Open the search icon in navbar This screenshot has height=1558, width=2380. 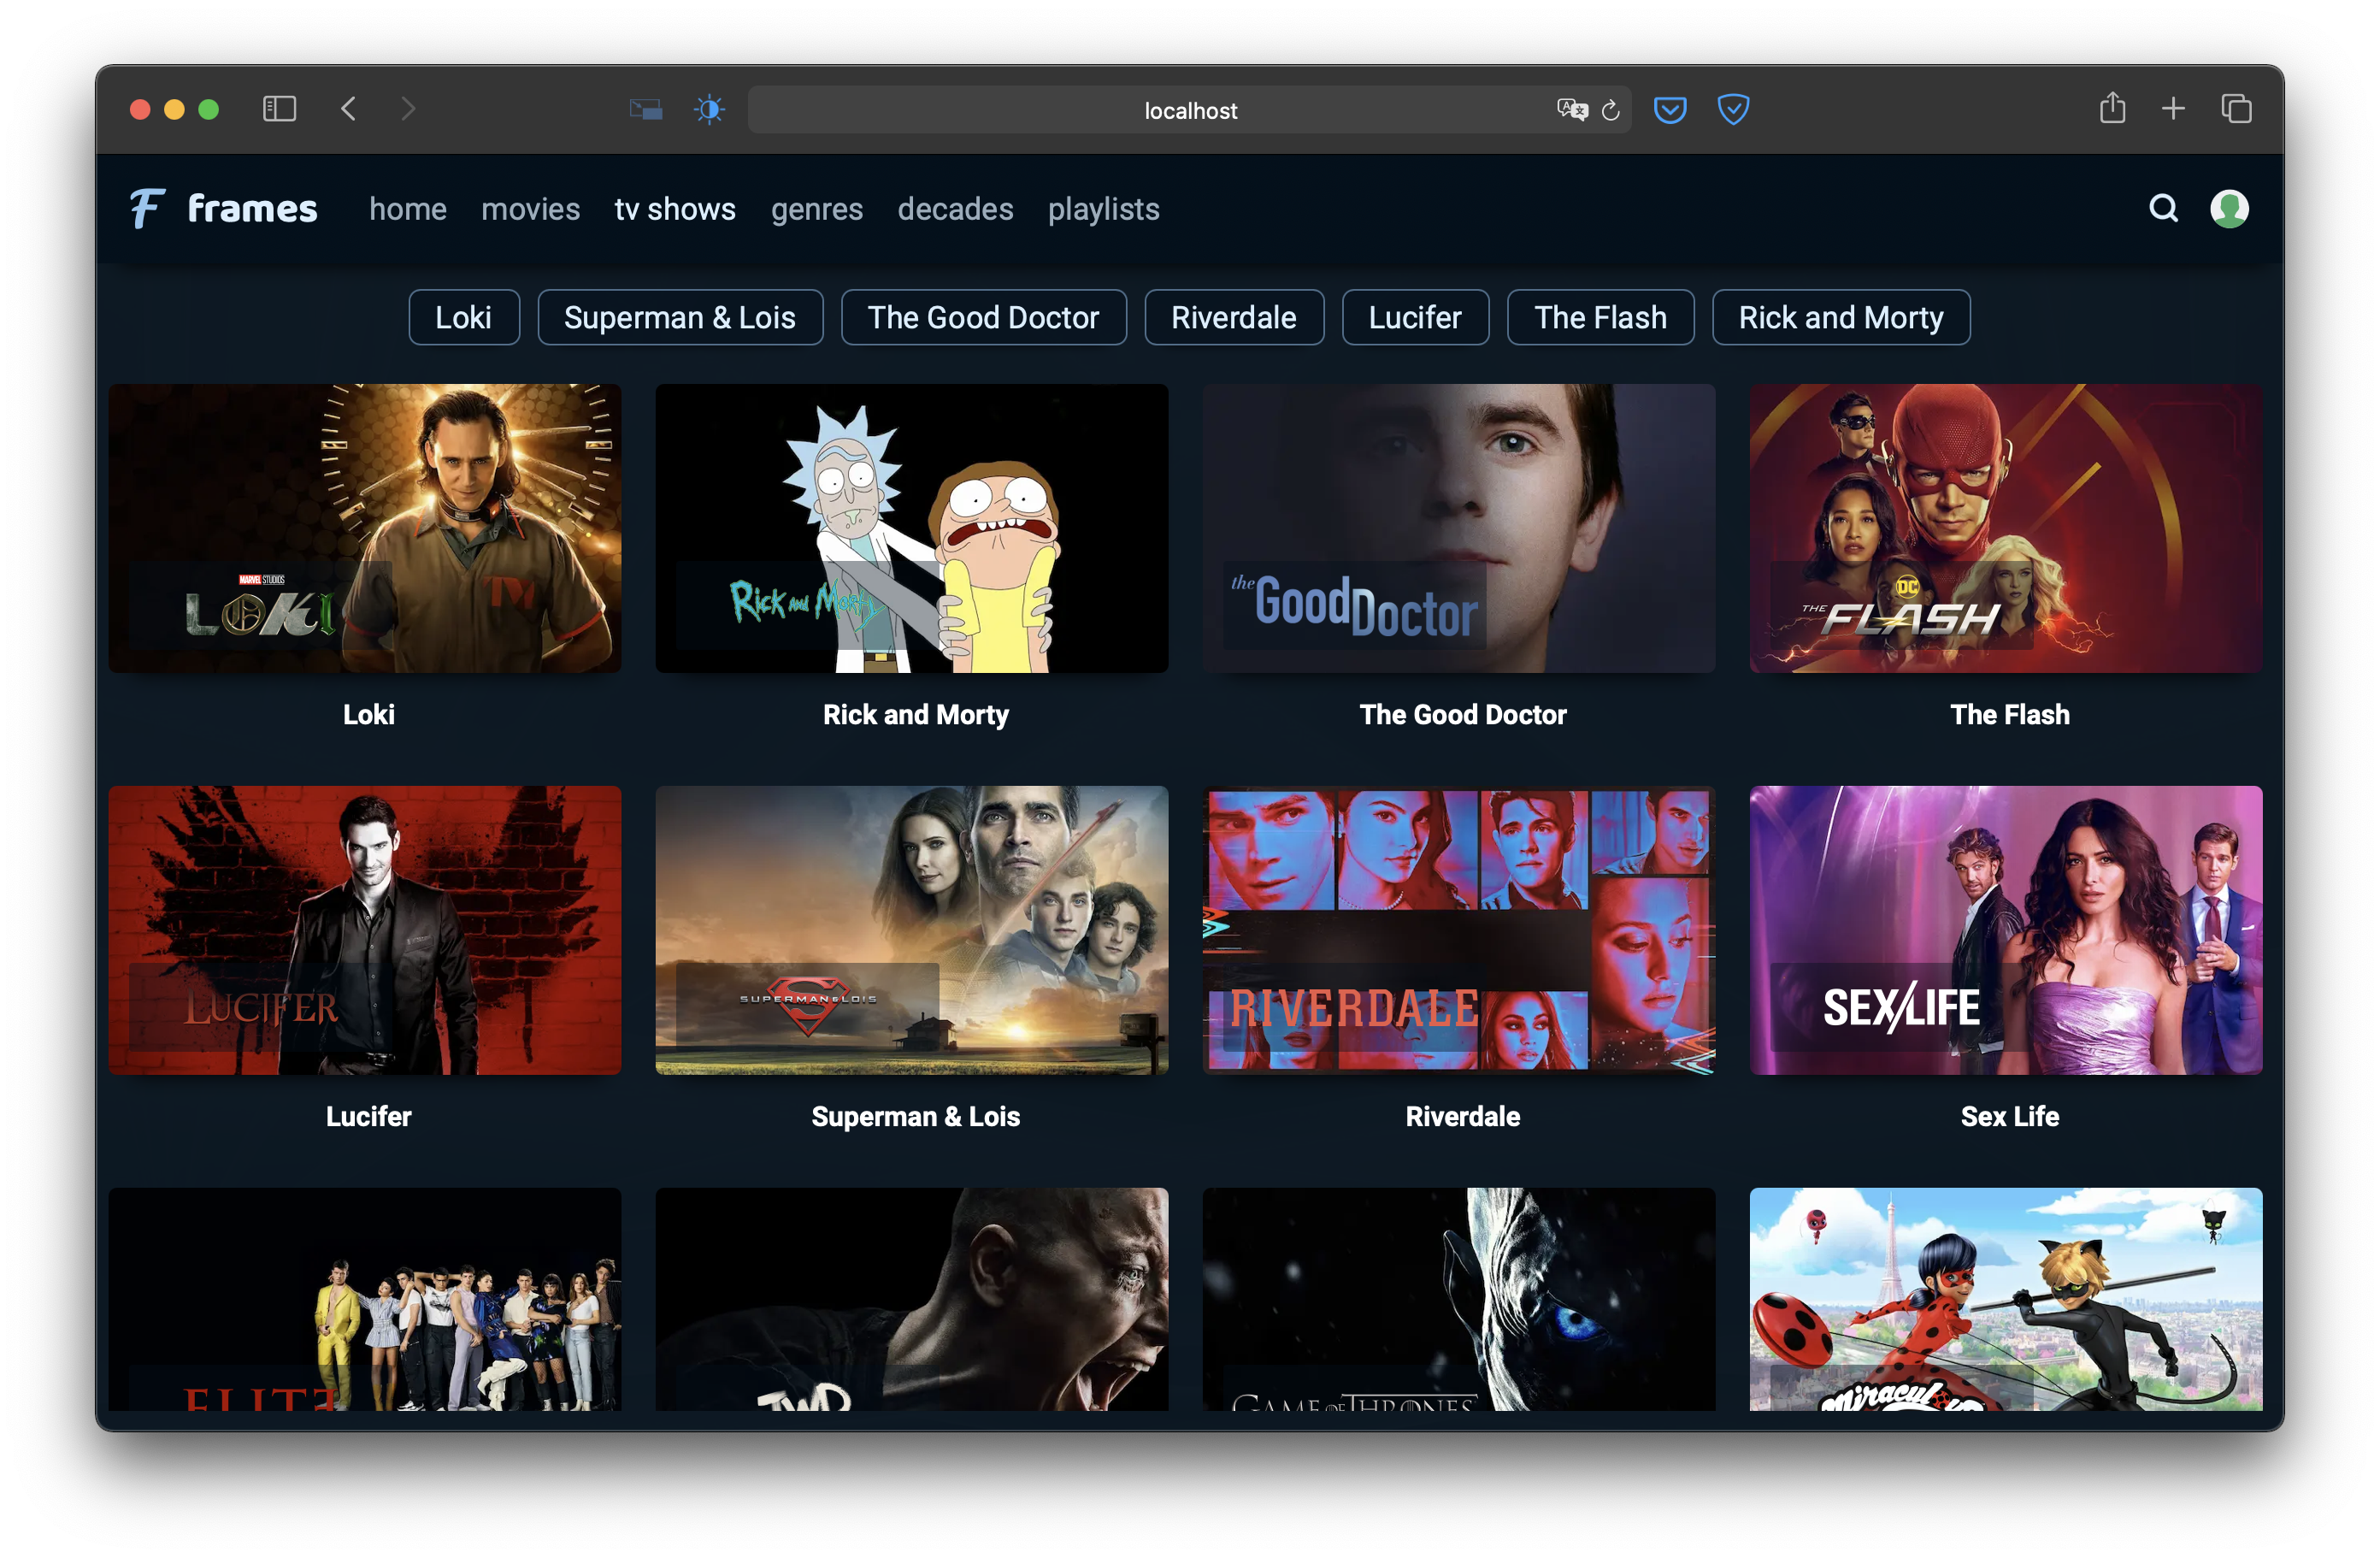click(2163, 208)
